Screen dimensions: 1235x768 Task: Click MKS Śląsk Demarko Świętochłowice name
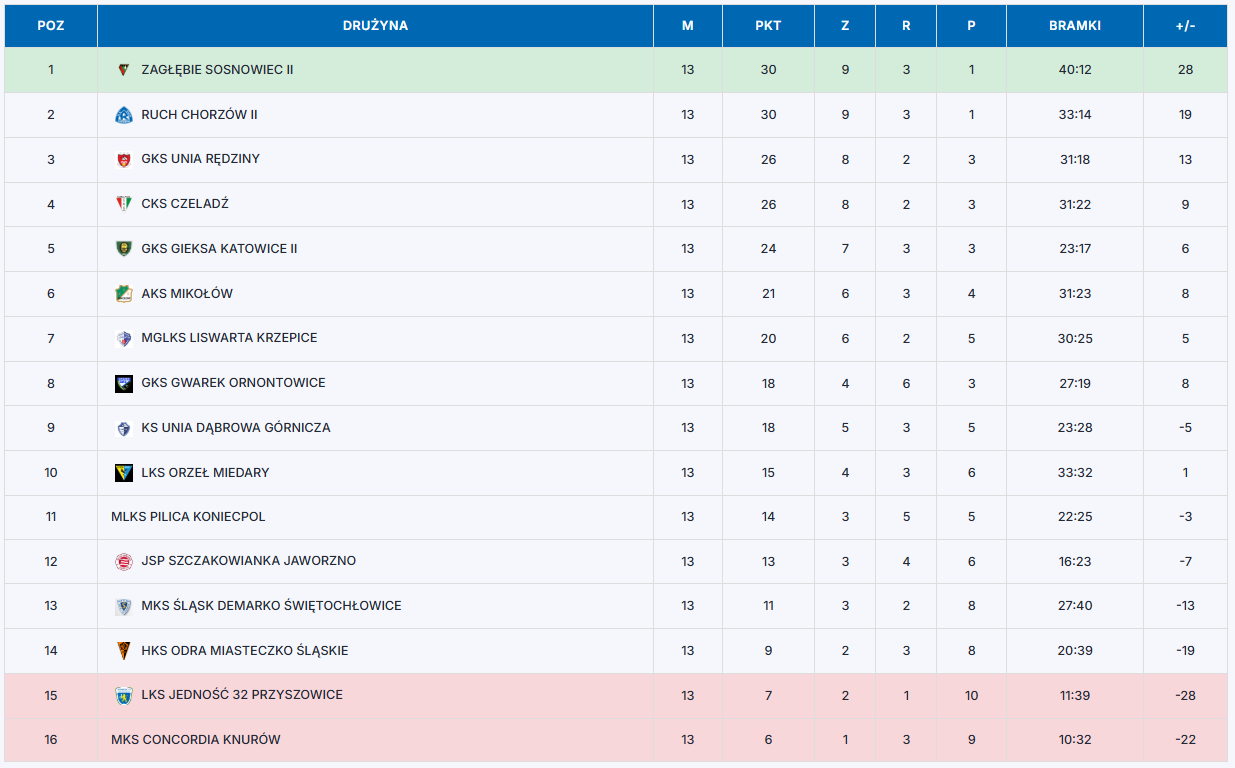pyautogui.click(x=271, y=606)
